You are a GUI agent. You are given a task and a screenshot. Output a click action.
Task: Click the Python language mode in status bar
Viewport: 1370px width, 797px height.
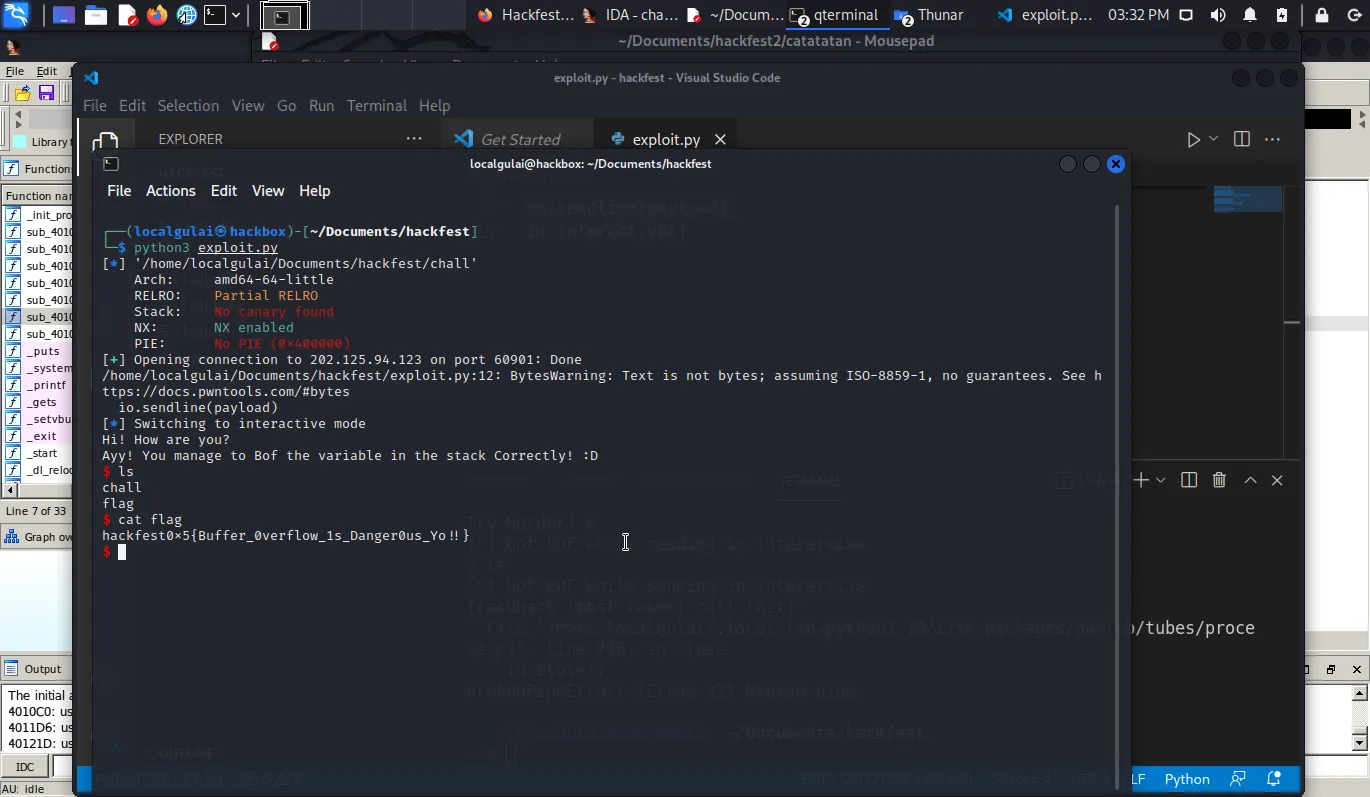pyautogui.click(x=1187, y=779)
